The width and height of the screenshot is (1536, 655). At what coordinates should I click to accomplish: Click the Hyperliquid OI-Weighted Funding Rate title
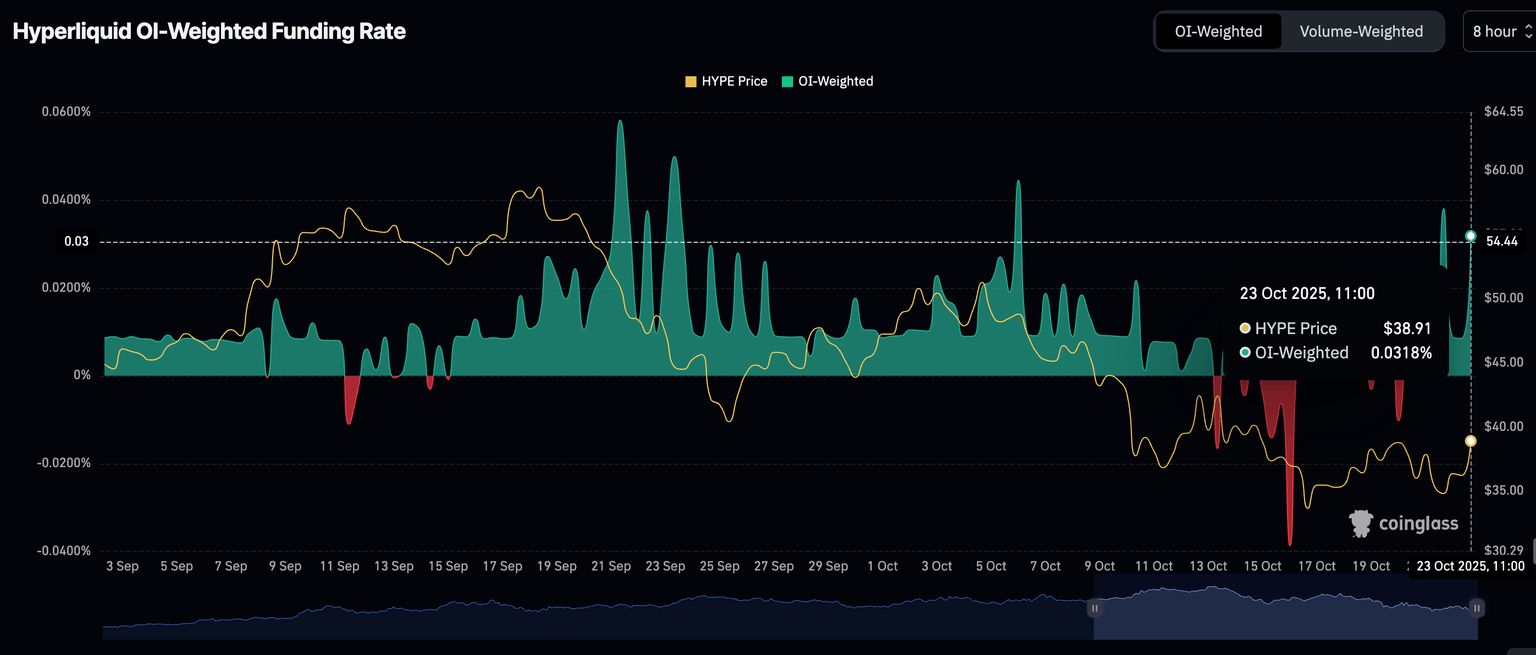(x=209, y=31)
